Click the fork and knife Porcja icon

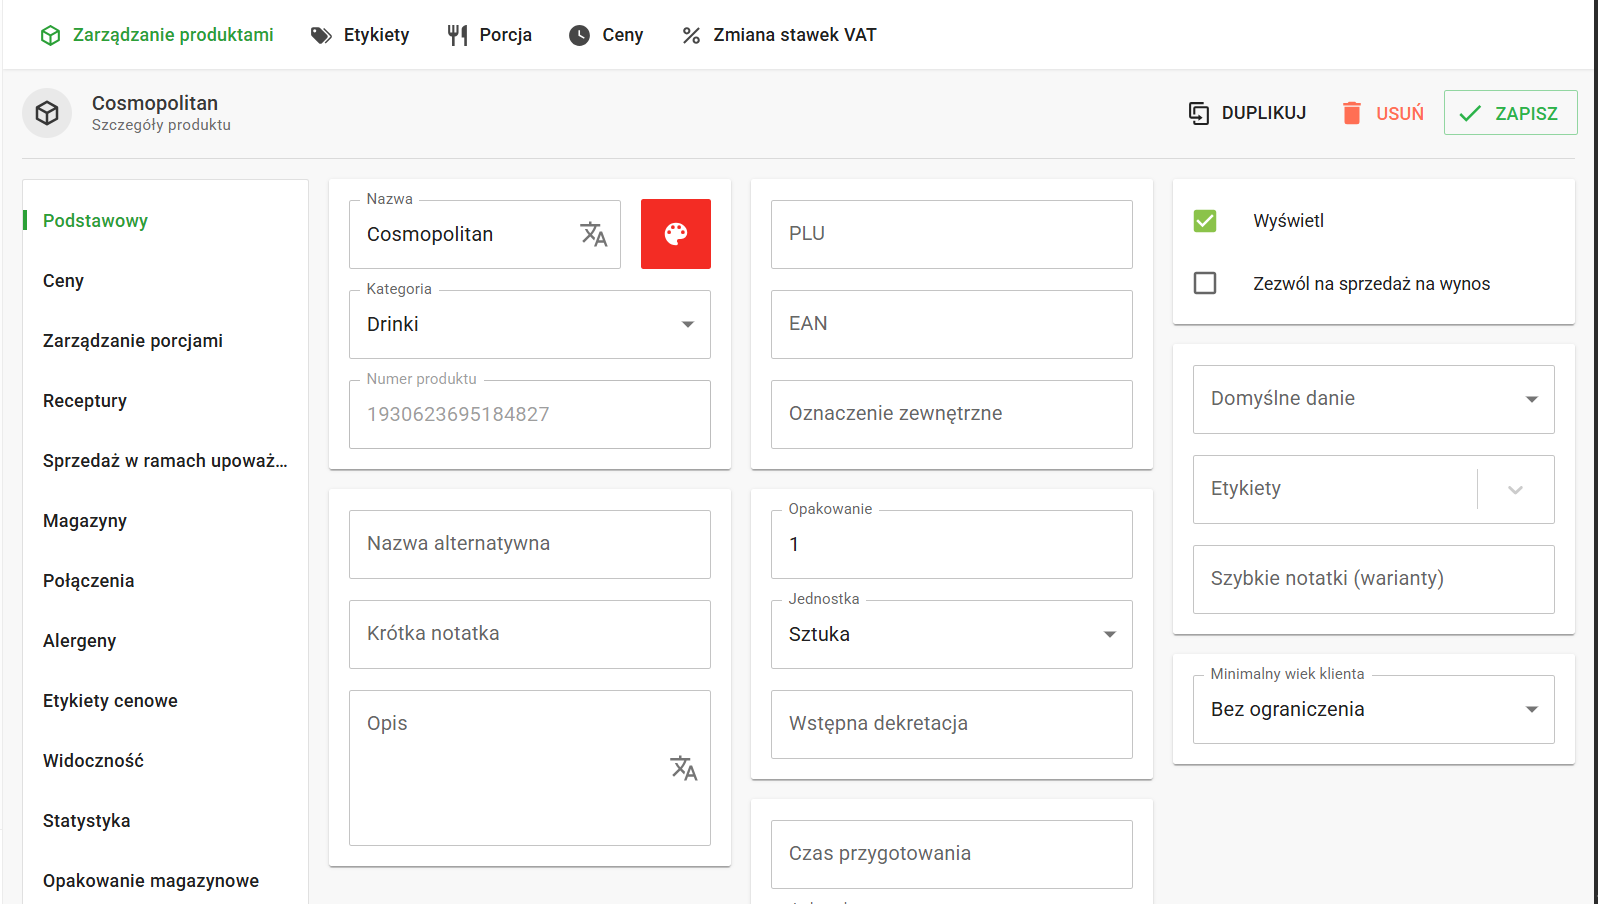coord(457,36)
